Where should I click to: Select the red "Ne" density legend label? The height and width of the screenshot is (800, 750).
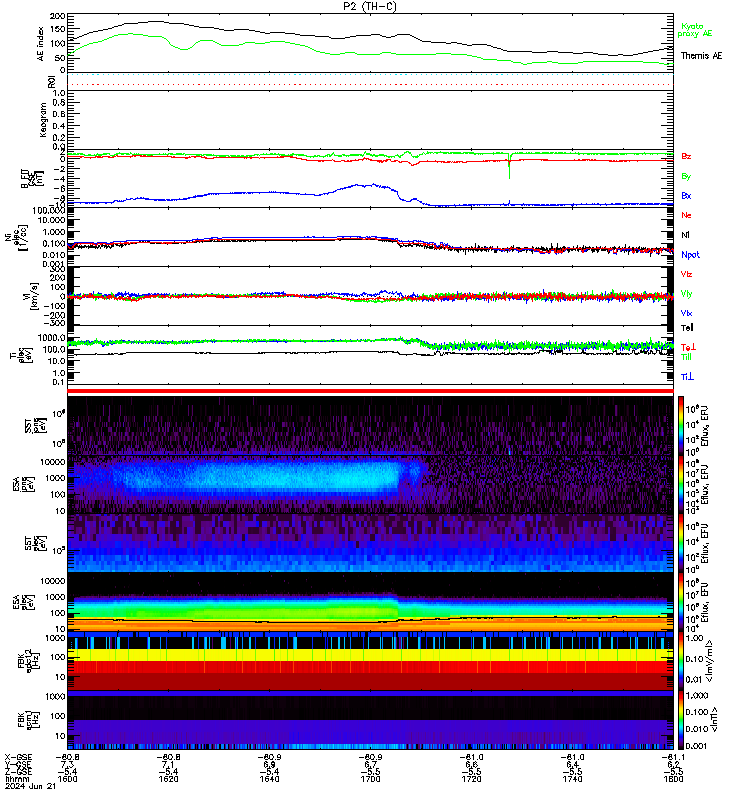coord(686,215)
